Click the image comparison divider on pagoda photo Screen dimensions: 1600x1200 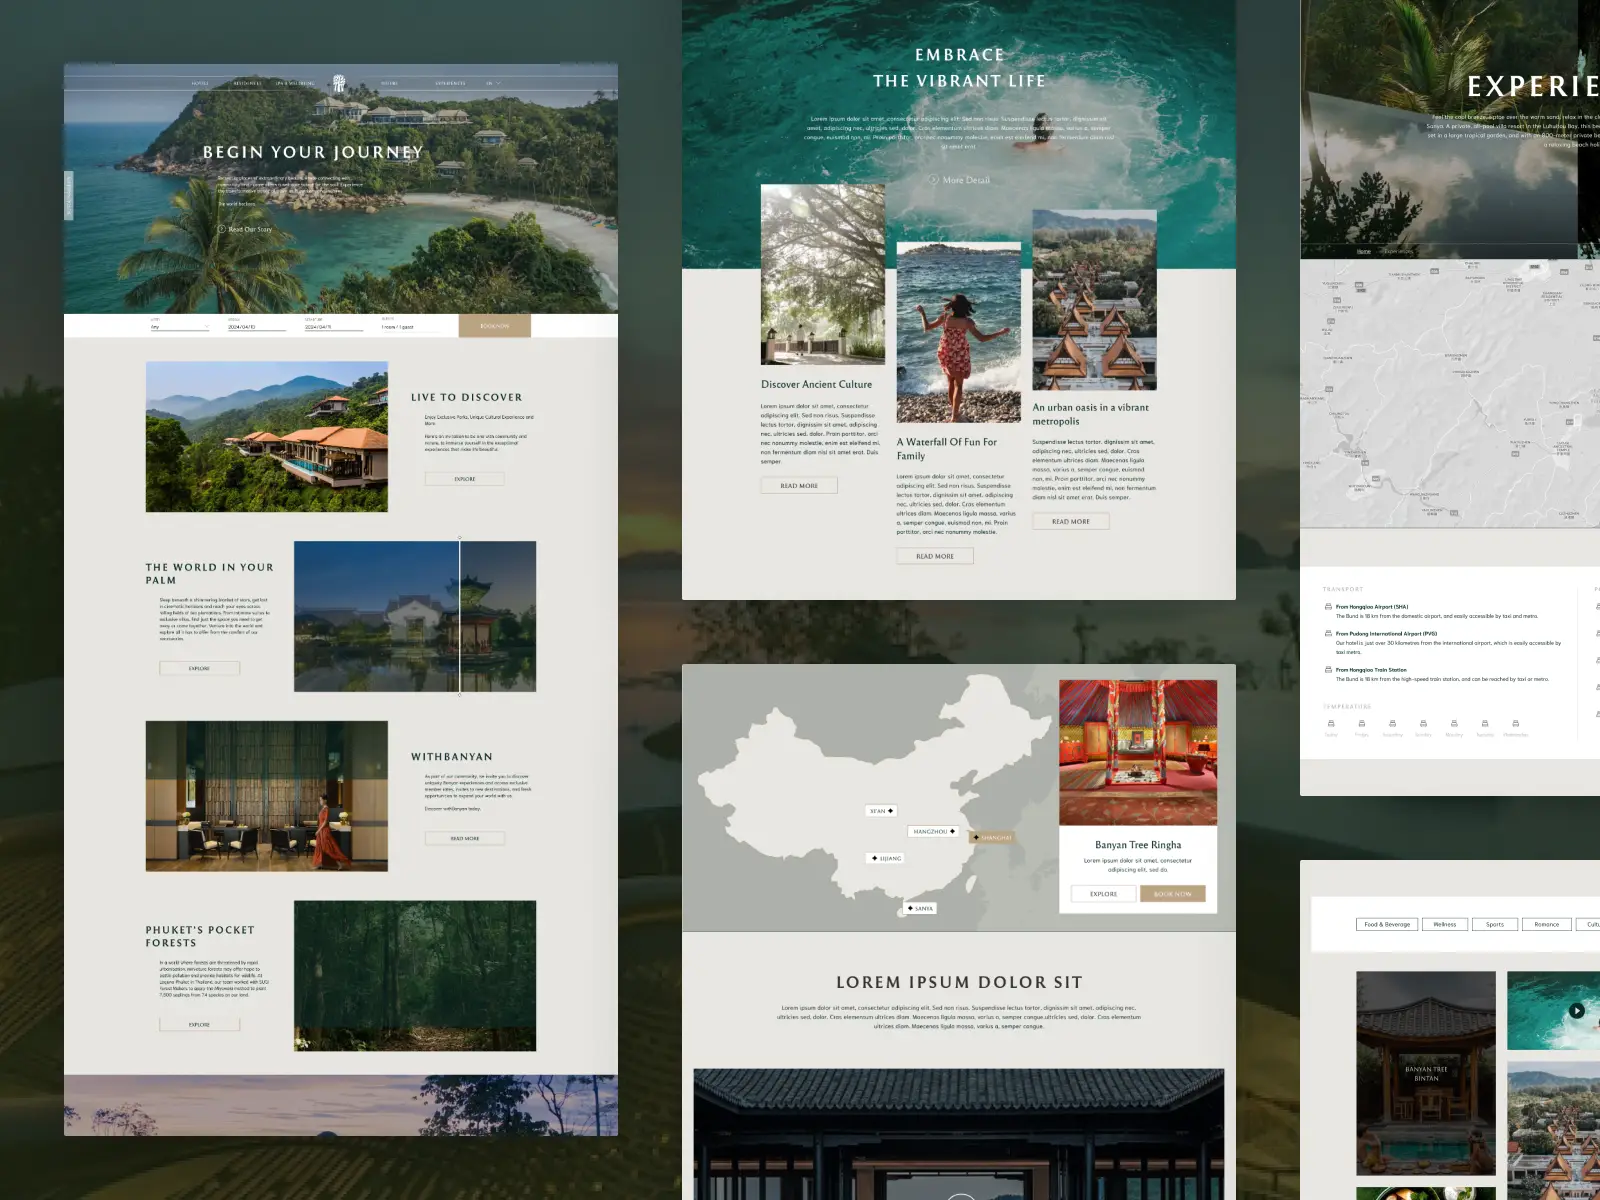pos(460,616)
